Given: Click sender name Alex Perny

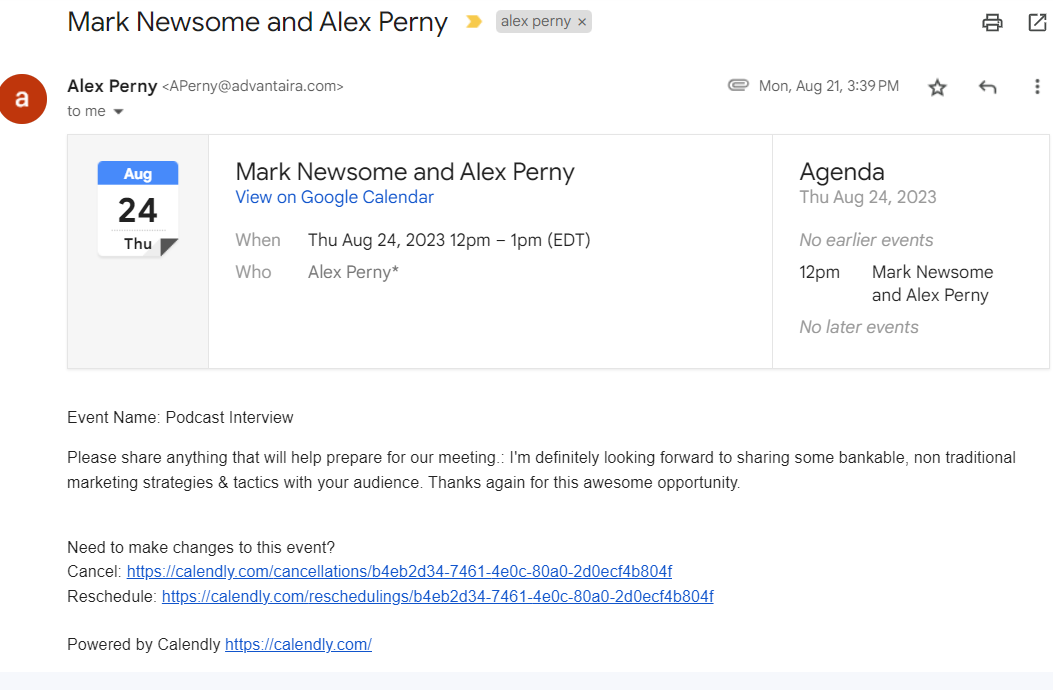Looking at the screenshot, I should pos(112,86).
